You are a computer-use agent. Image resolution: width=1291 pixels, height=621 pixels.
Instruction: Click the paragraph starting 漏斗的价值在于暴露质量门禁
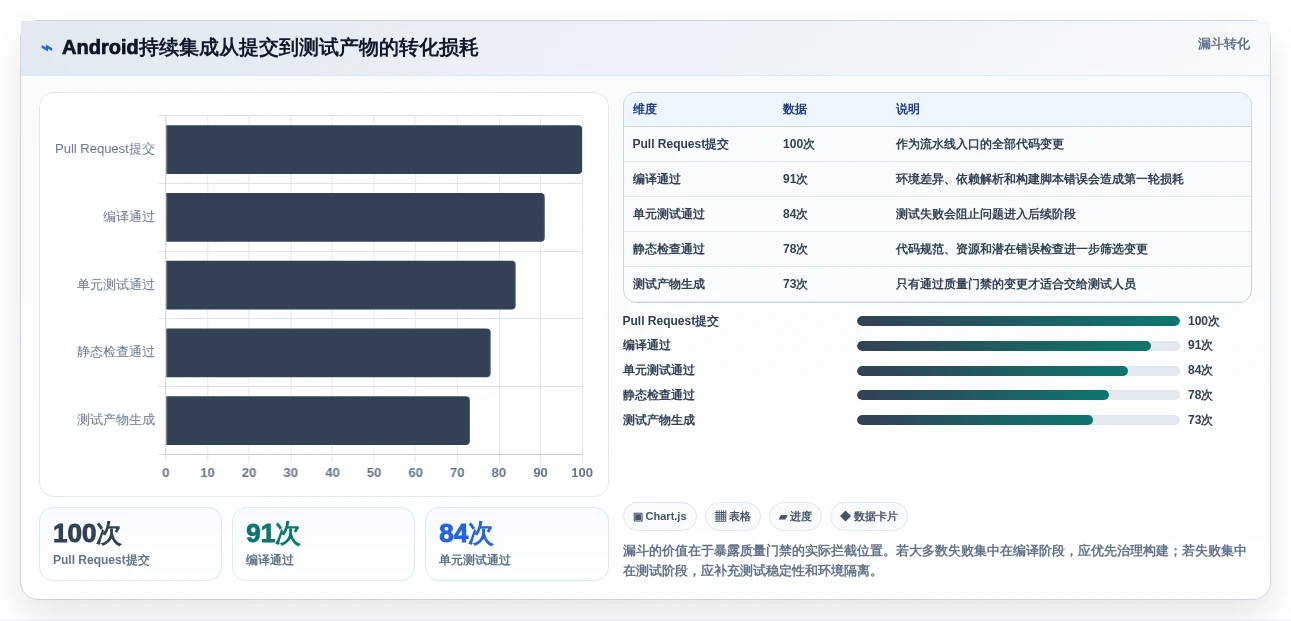coord(935,561)
